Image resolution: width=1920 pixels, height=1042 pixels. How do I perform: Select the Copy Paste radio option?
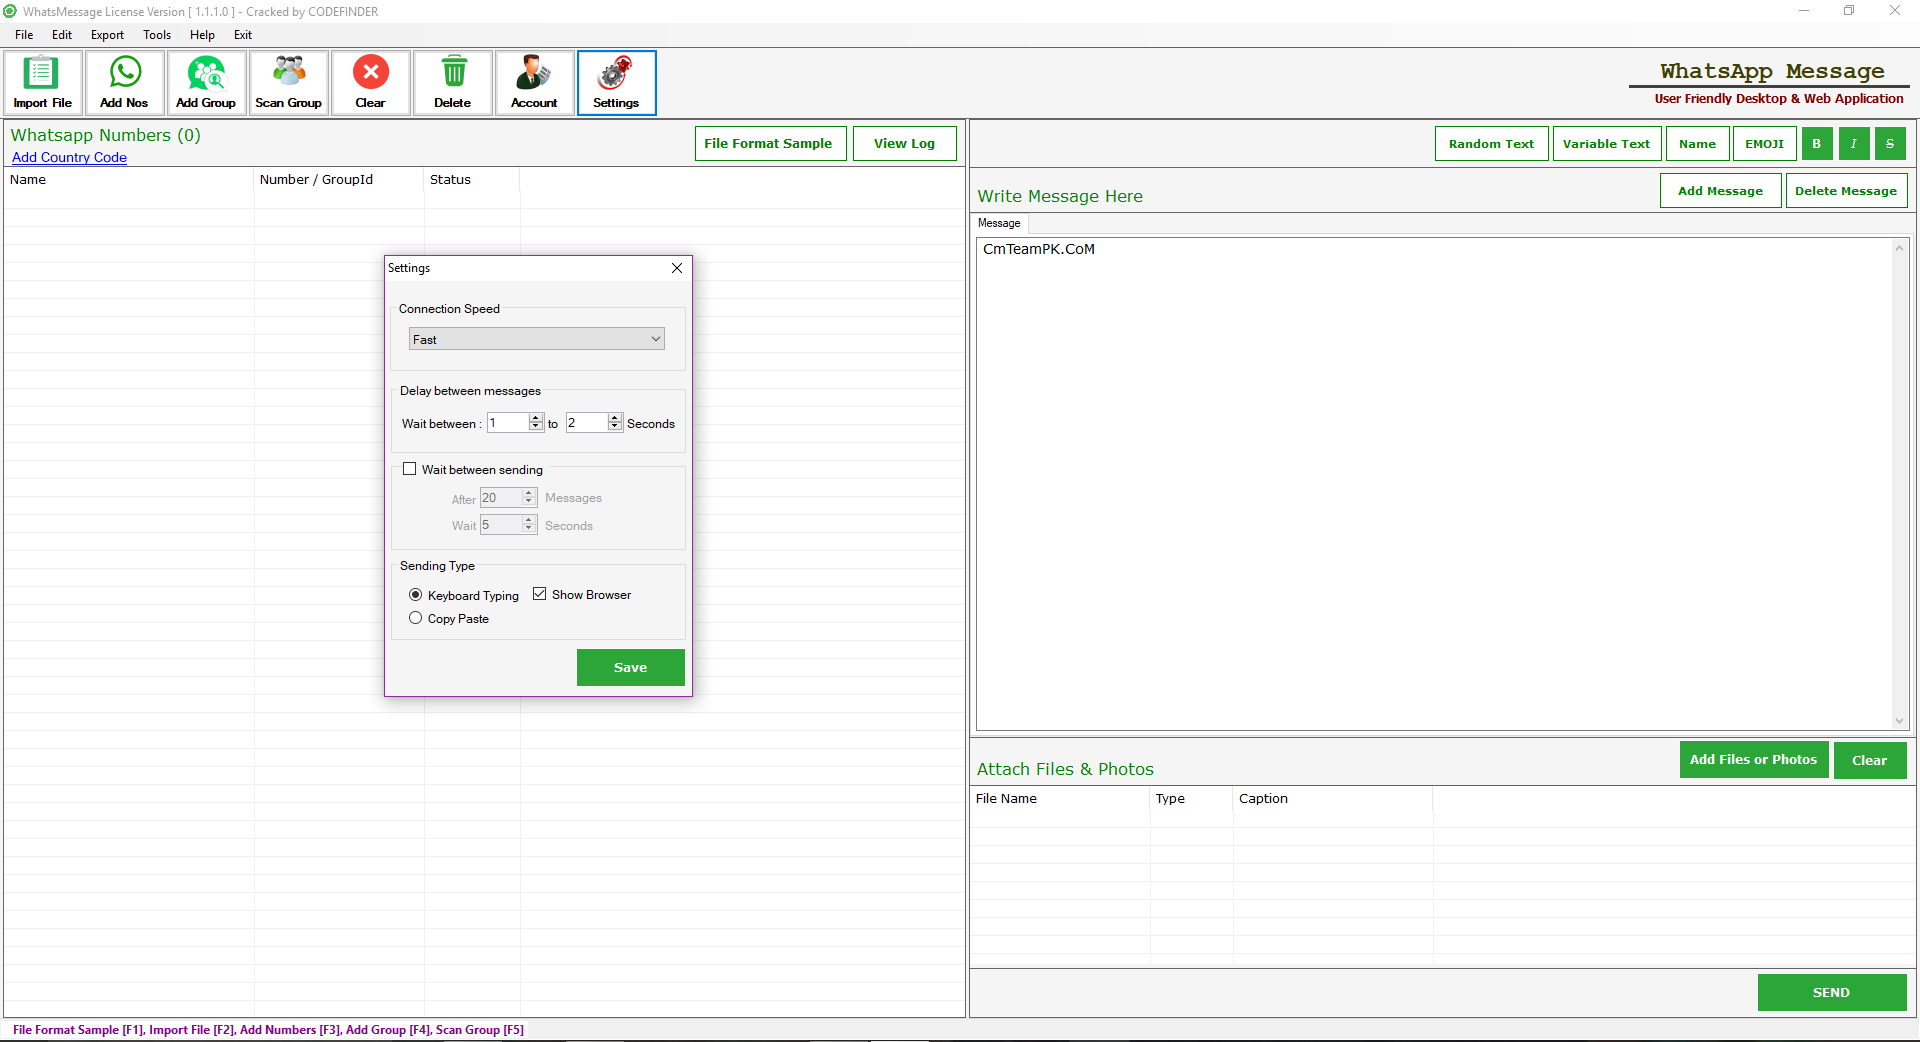(x=415, y=618)
